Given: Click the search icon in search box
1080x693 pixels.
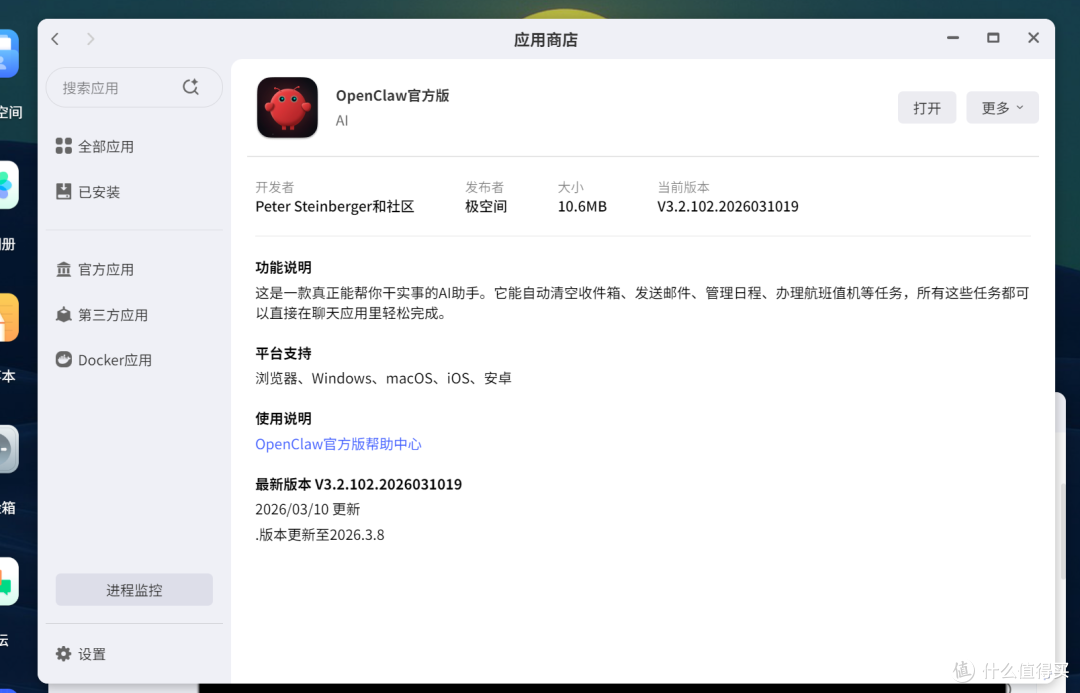Looking at the screenshot, I should (x=191, y=87).
